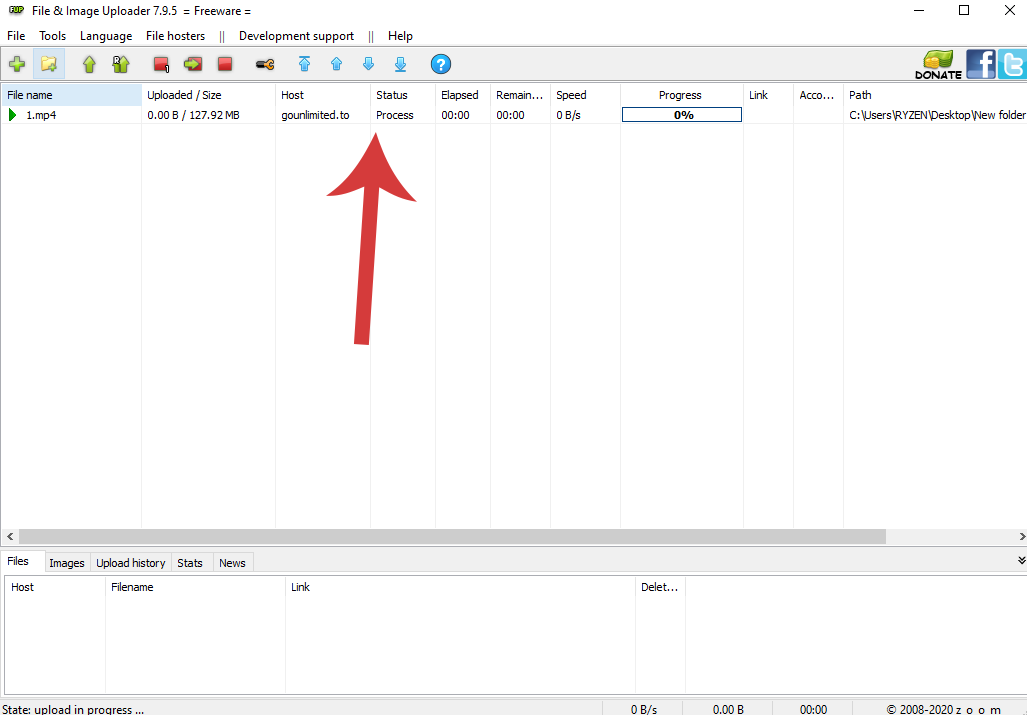Screen dimensions: 1027x715
Task: Click the green plus add files icon
Action: pyautogui.click(x=17, y=64)
